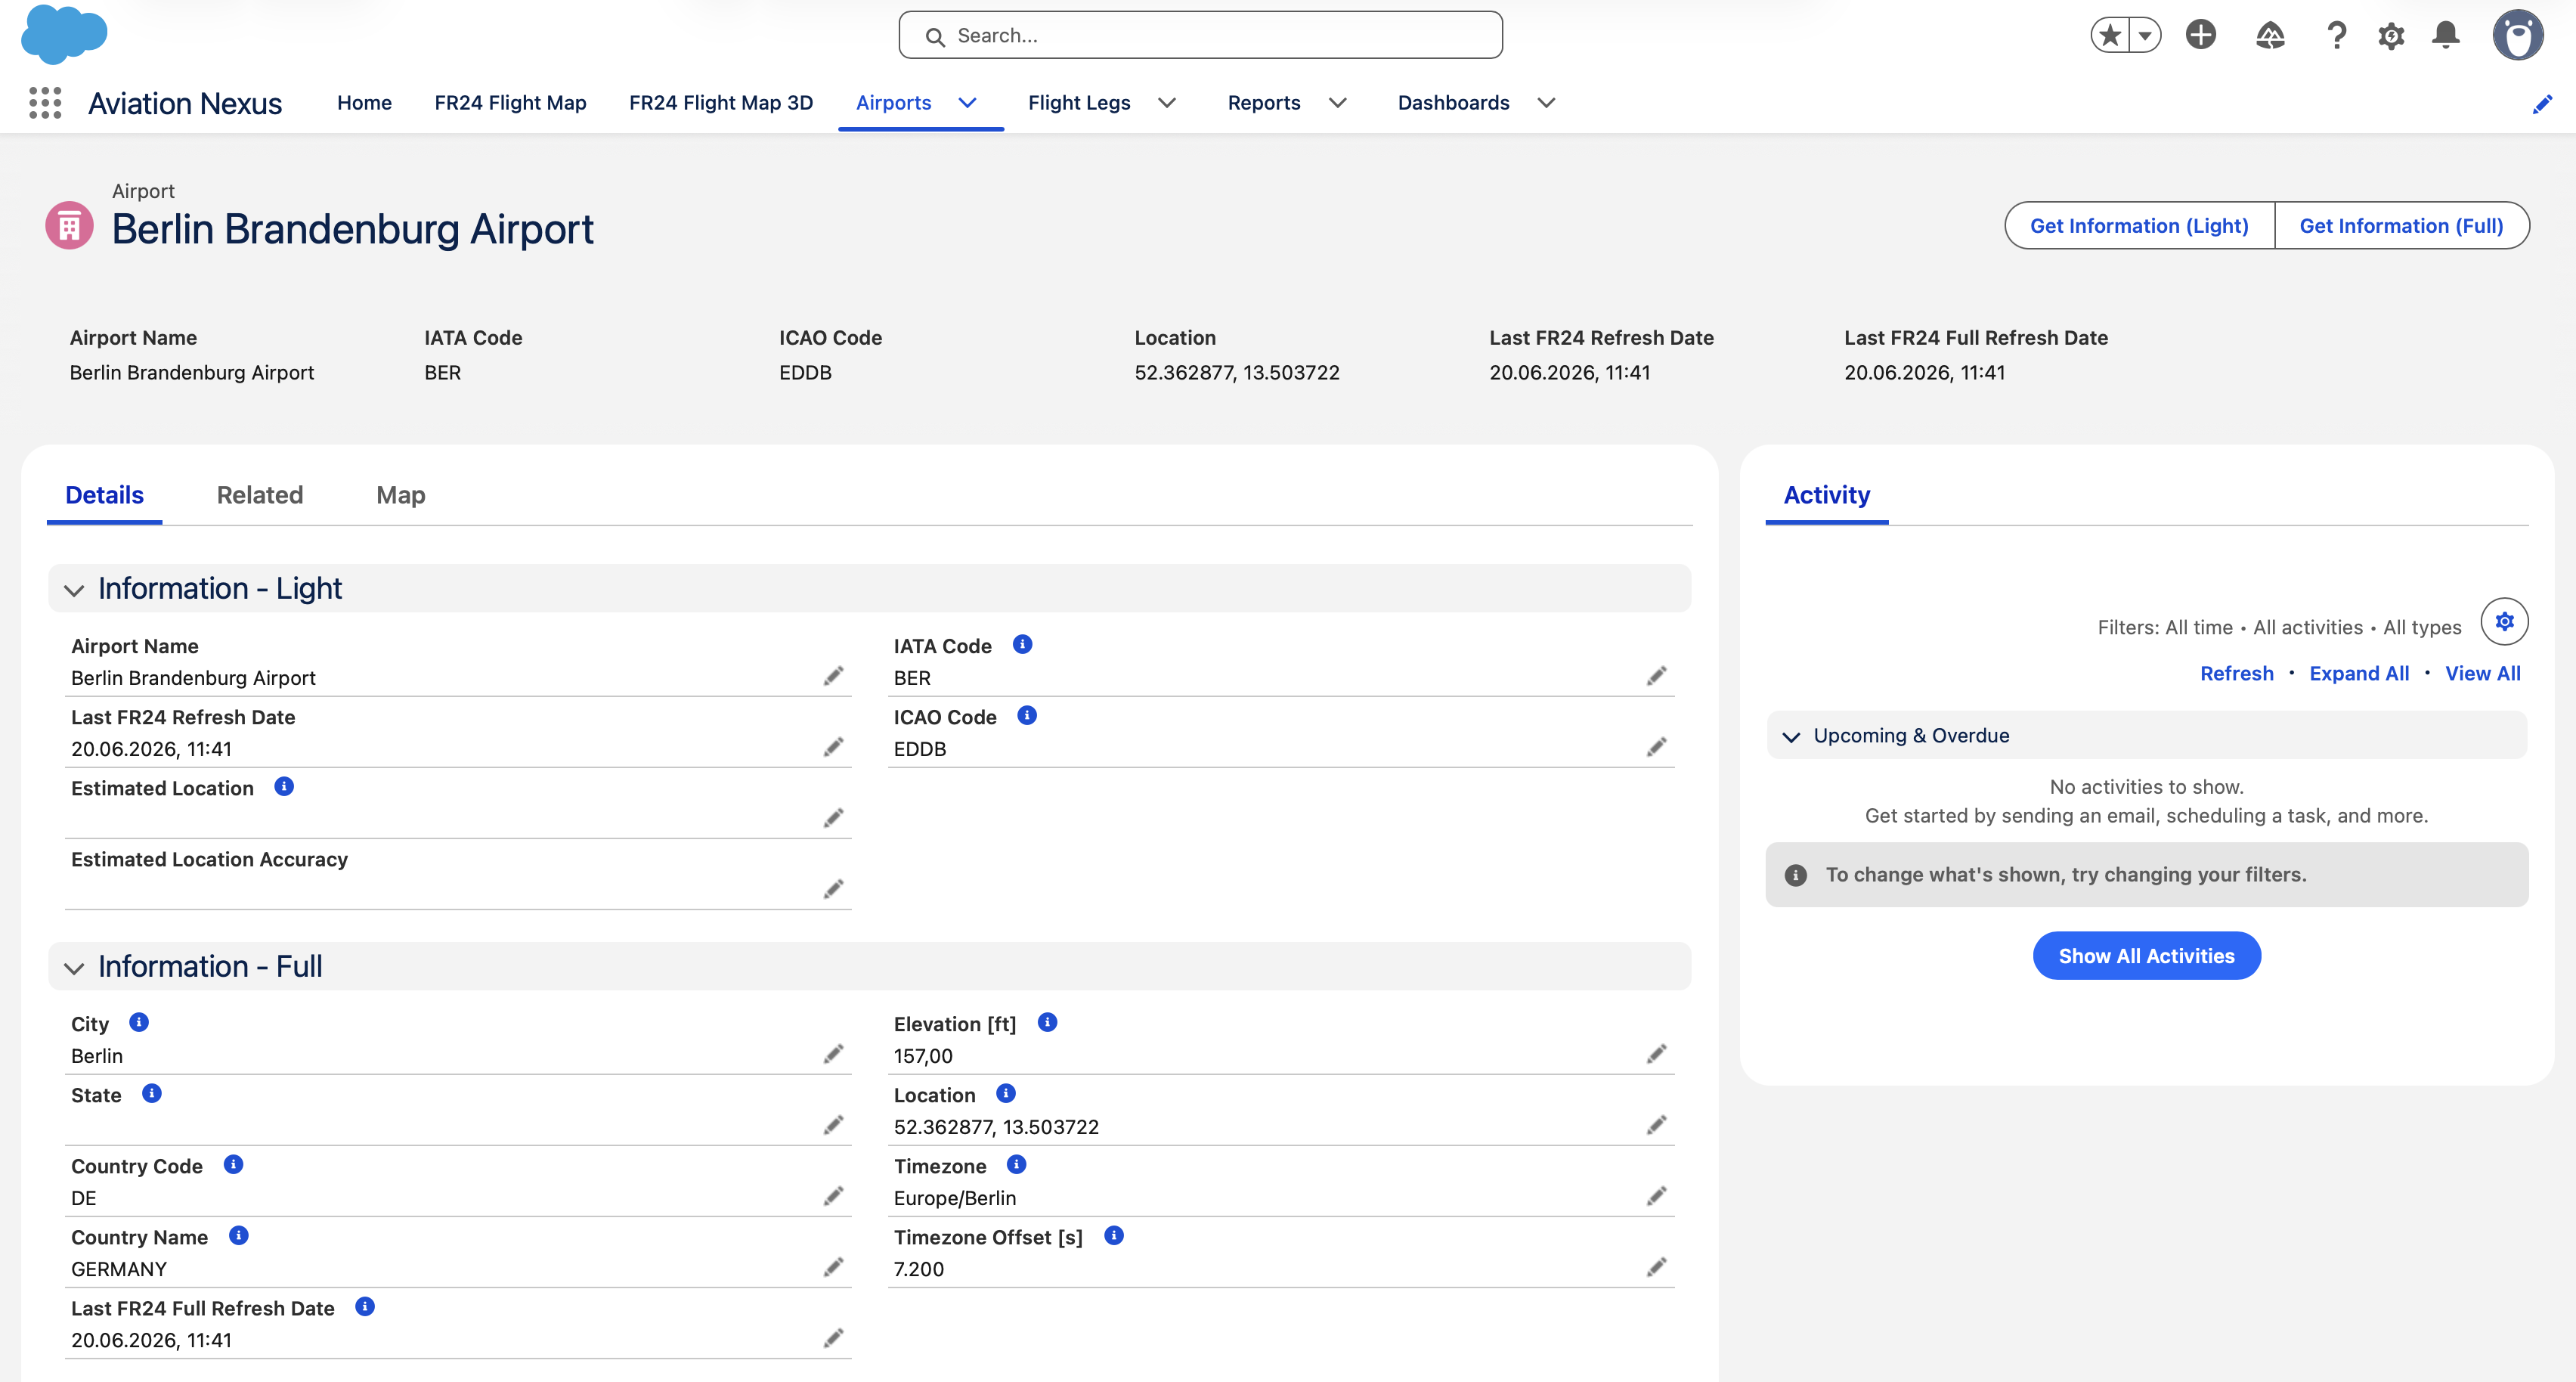
Task: Edit Last FR24 Full Refresh Date pencil
Action: pyautogui.click(x=833, y=1339)
